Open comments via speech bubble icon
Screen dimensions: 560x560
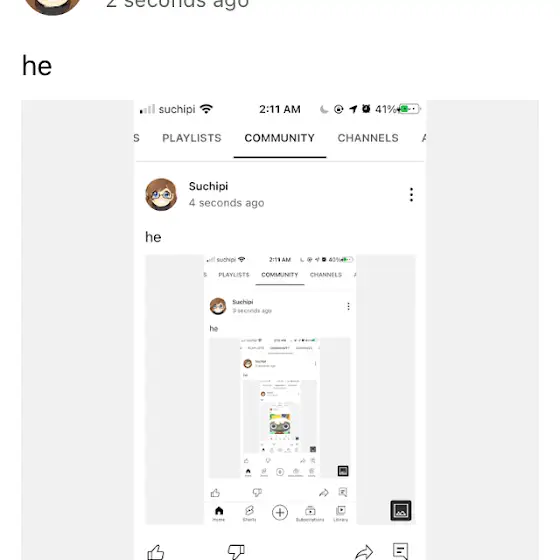tap(400, 551)
